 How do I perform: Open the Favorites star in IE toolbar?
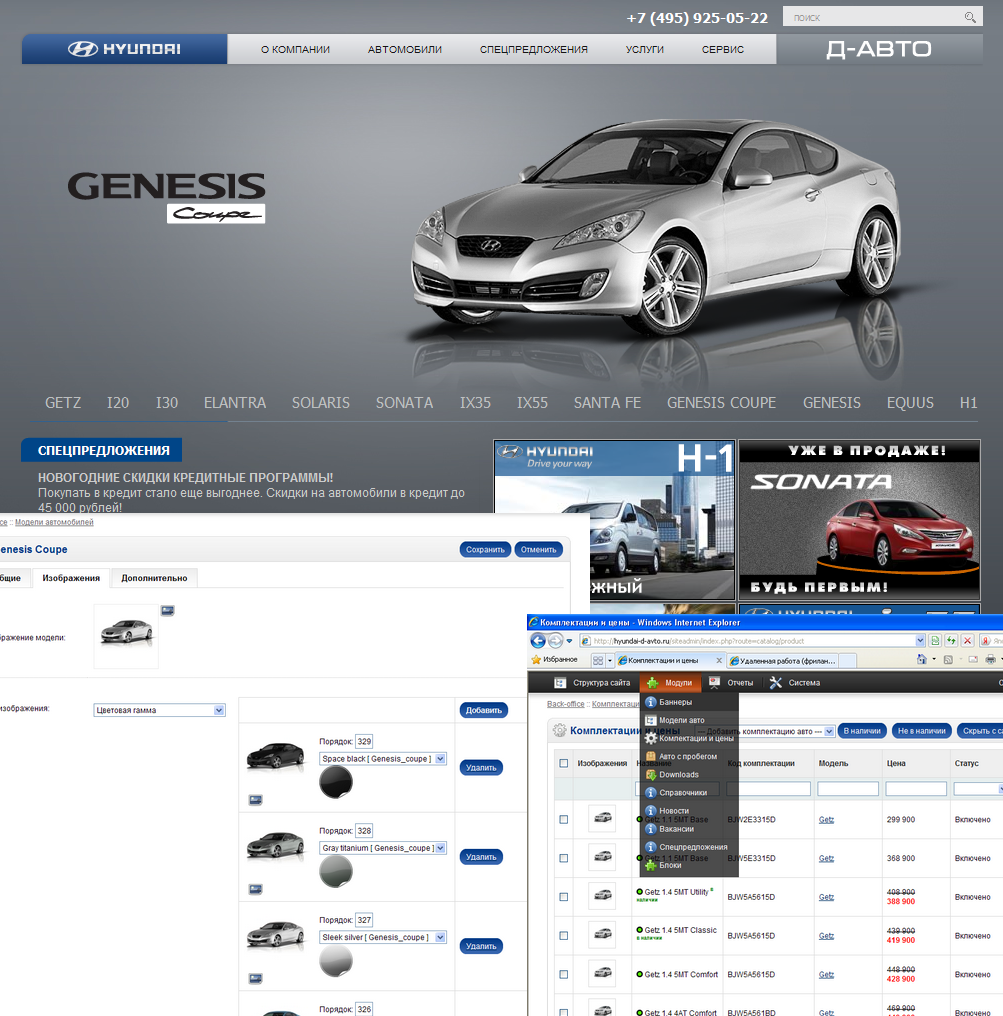[x=536, y=660]
